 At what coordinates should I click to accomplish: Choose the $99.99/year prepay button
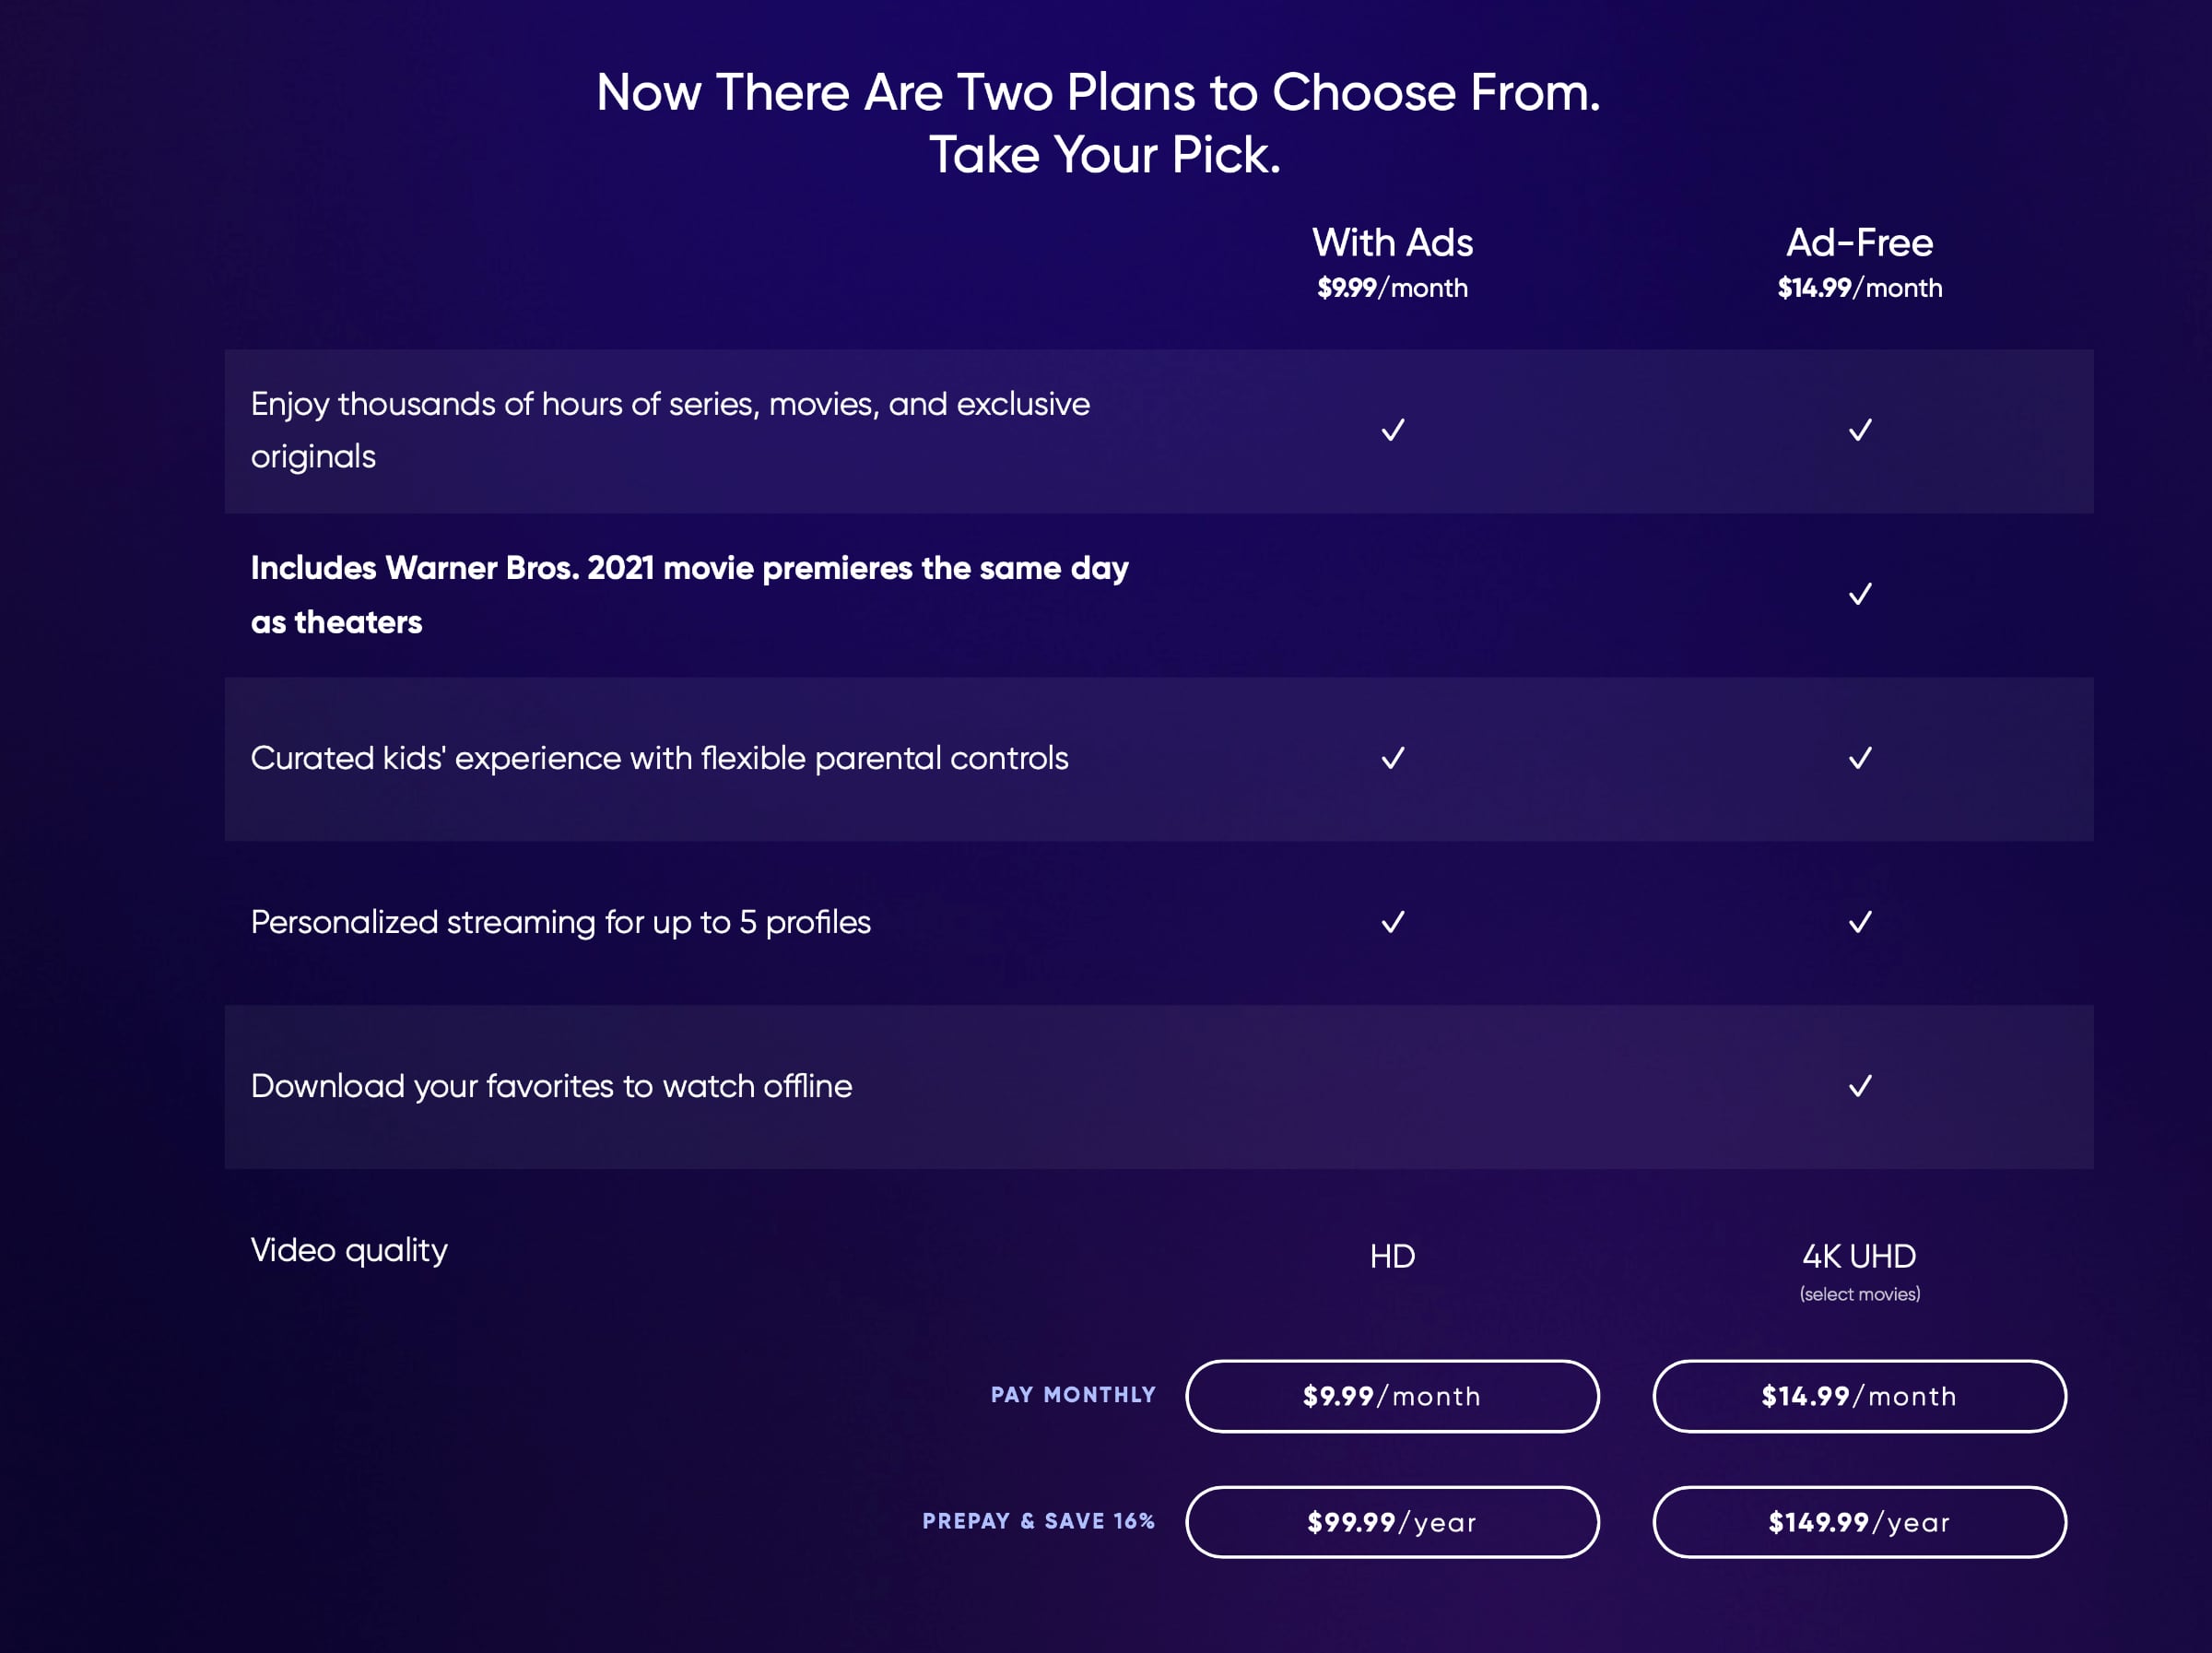pyautogui.click(x=1392, y=1522)
